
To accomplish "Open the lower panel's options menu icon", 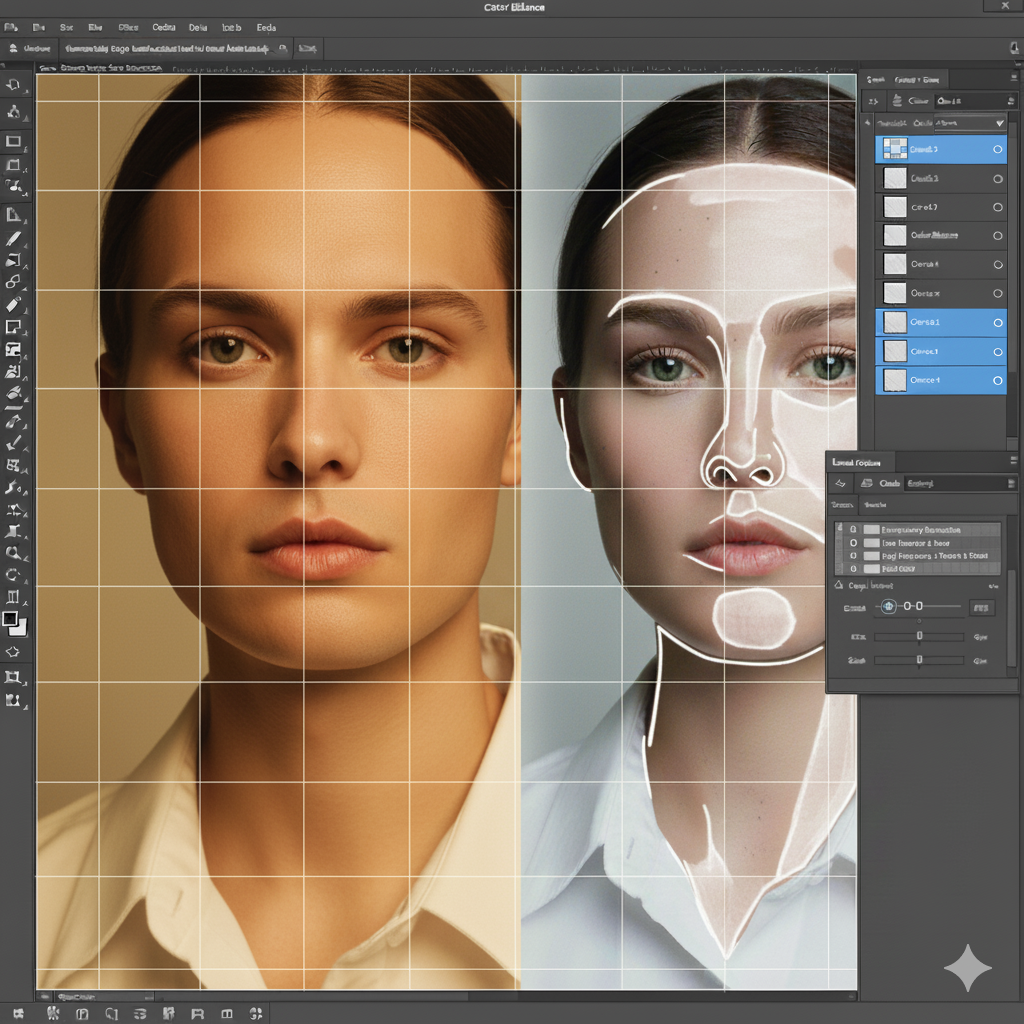I will [1012, 462].
